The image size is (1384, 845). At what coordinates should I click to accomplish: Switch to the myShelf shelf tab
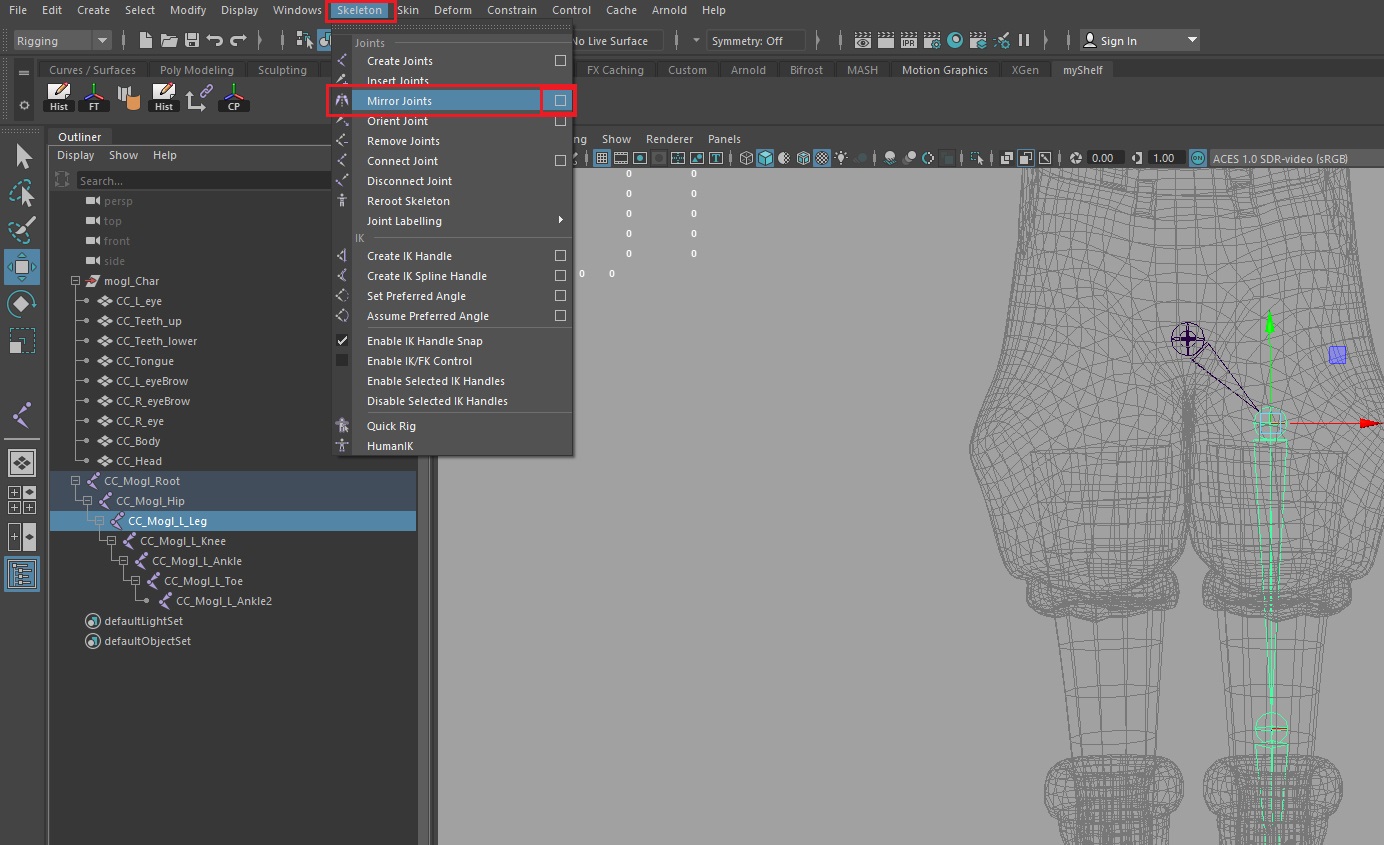[1082, 70]
